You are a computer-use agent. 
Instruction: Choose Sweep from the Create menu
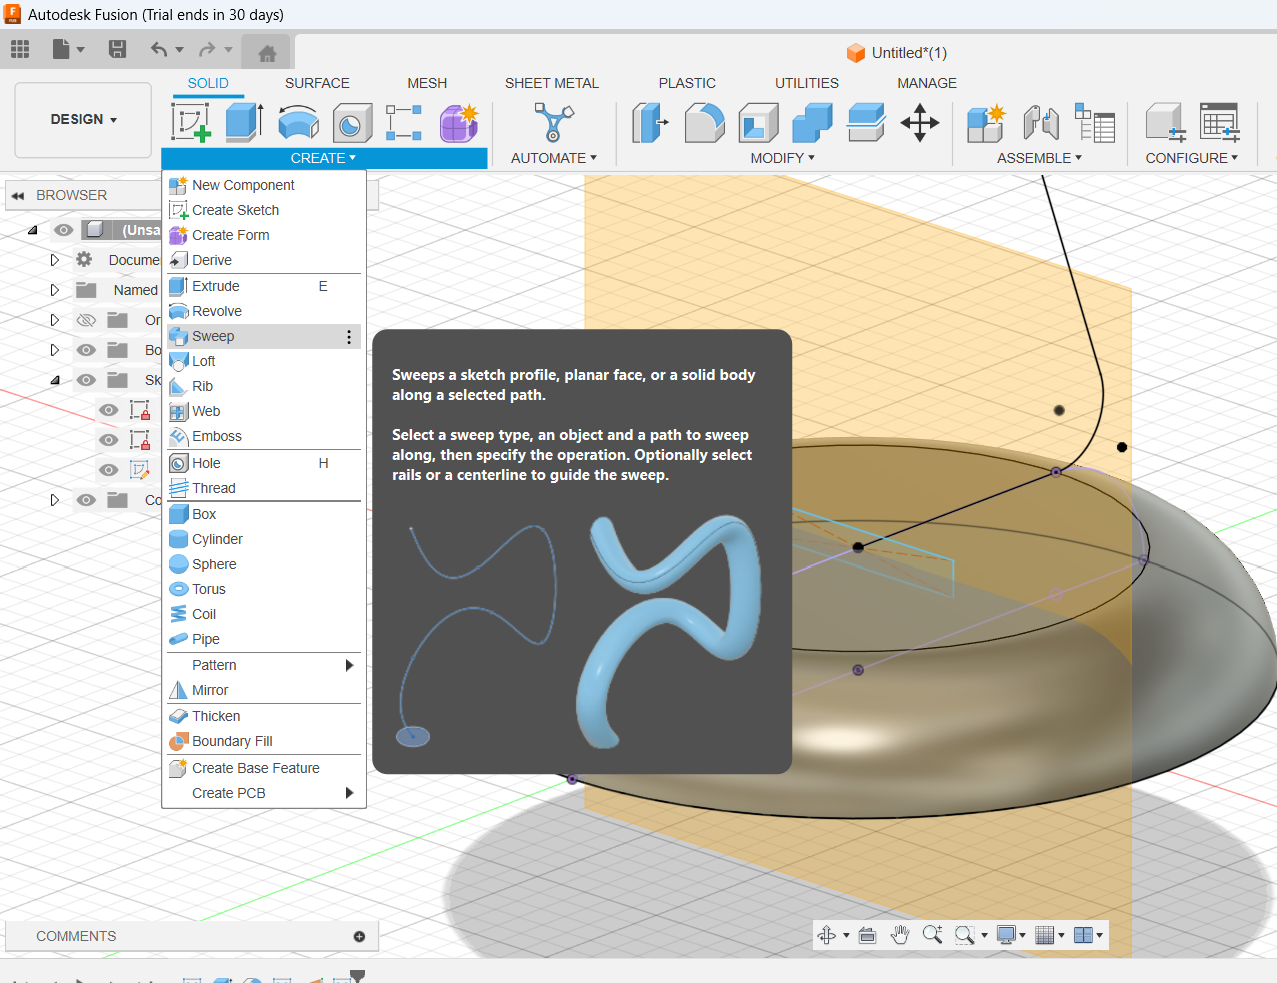tap(264, 336)
